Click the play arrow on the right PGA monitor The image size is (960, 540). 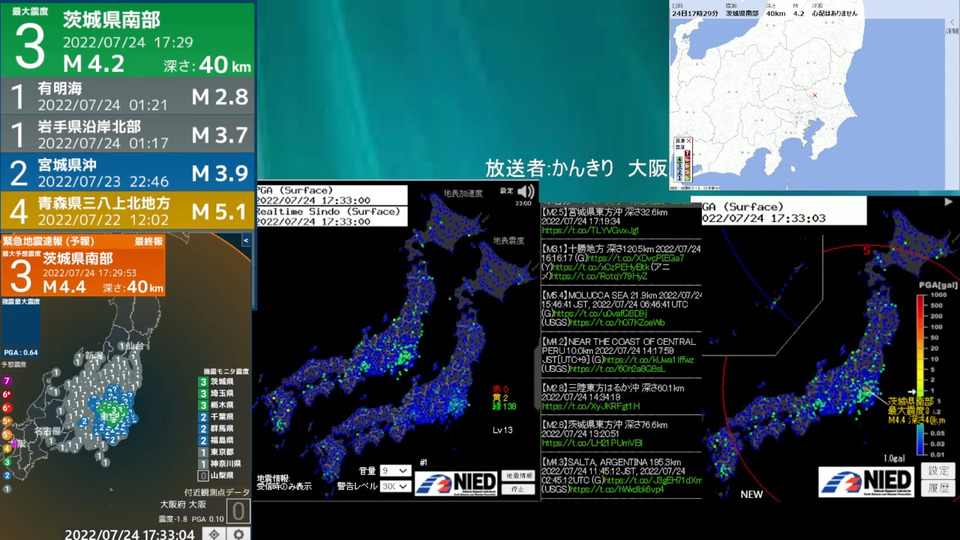click(x=948, y=201)
